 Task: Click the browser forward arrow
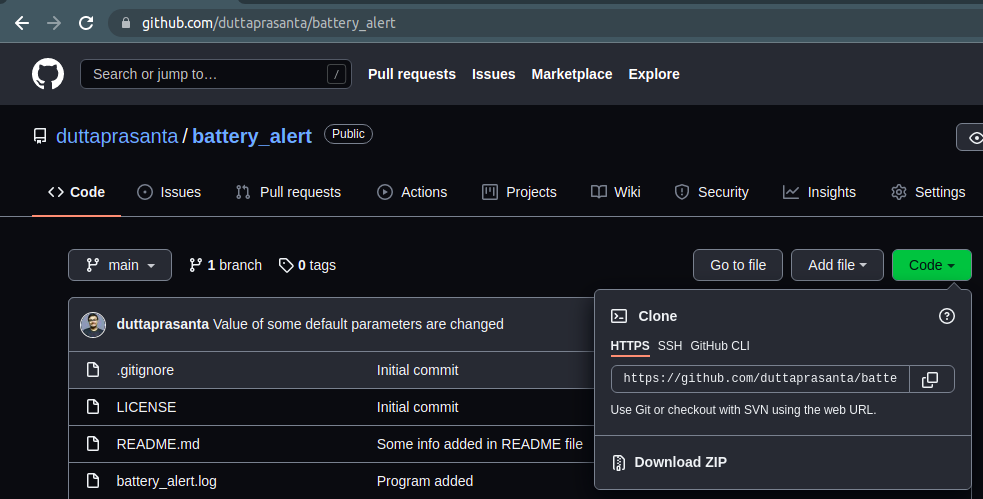pos(54,23)
